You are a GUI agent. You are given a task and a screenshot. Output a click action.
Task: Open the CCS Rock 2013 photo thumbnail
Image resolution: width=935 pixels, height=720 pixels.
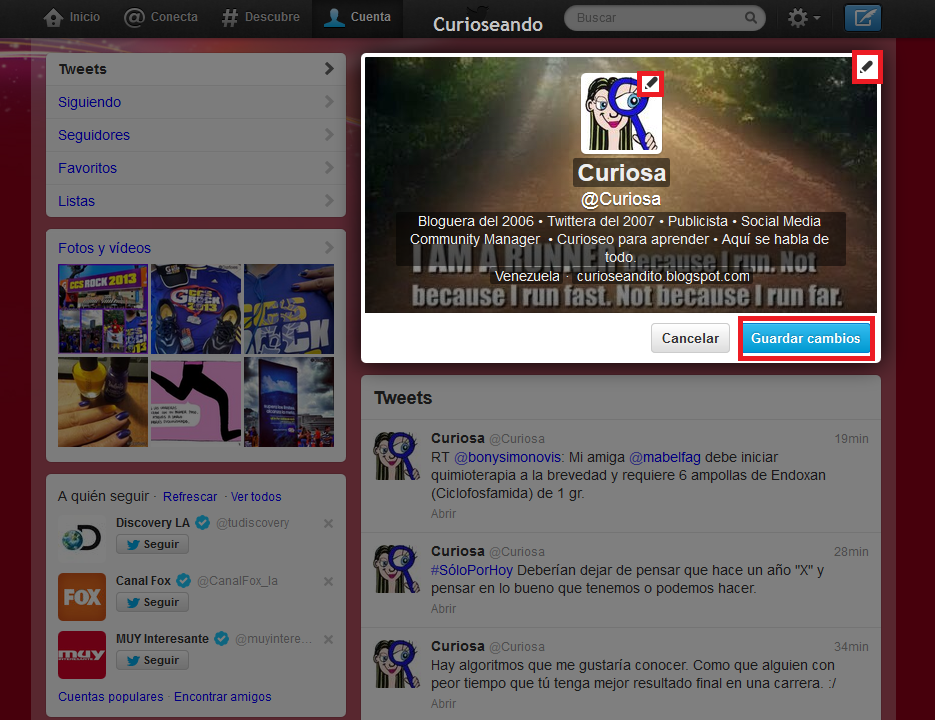[x=103, y=309]
